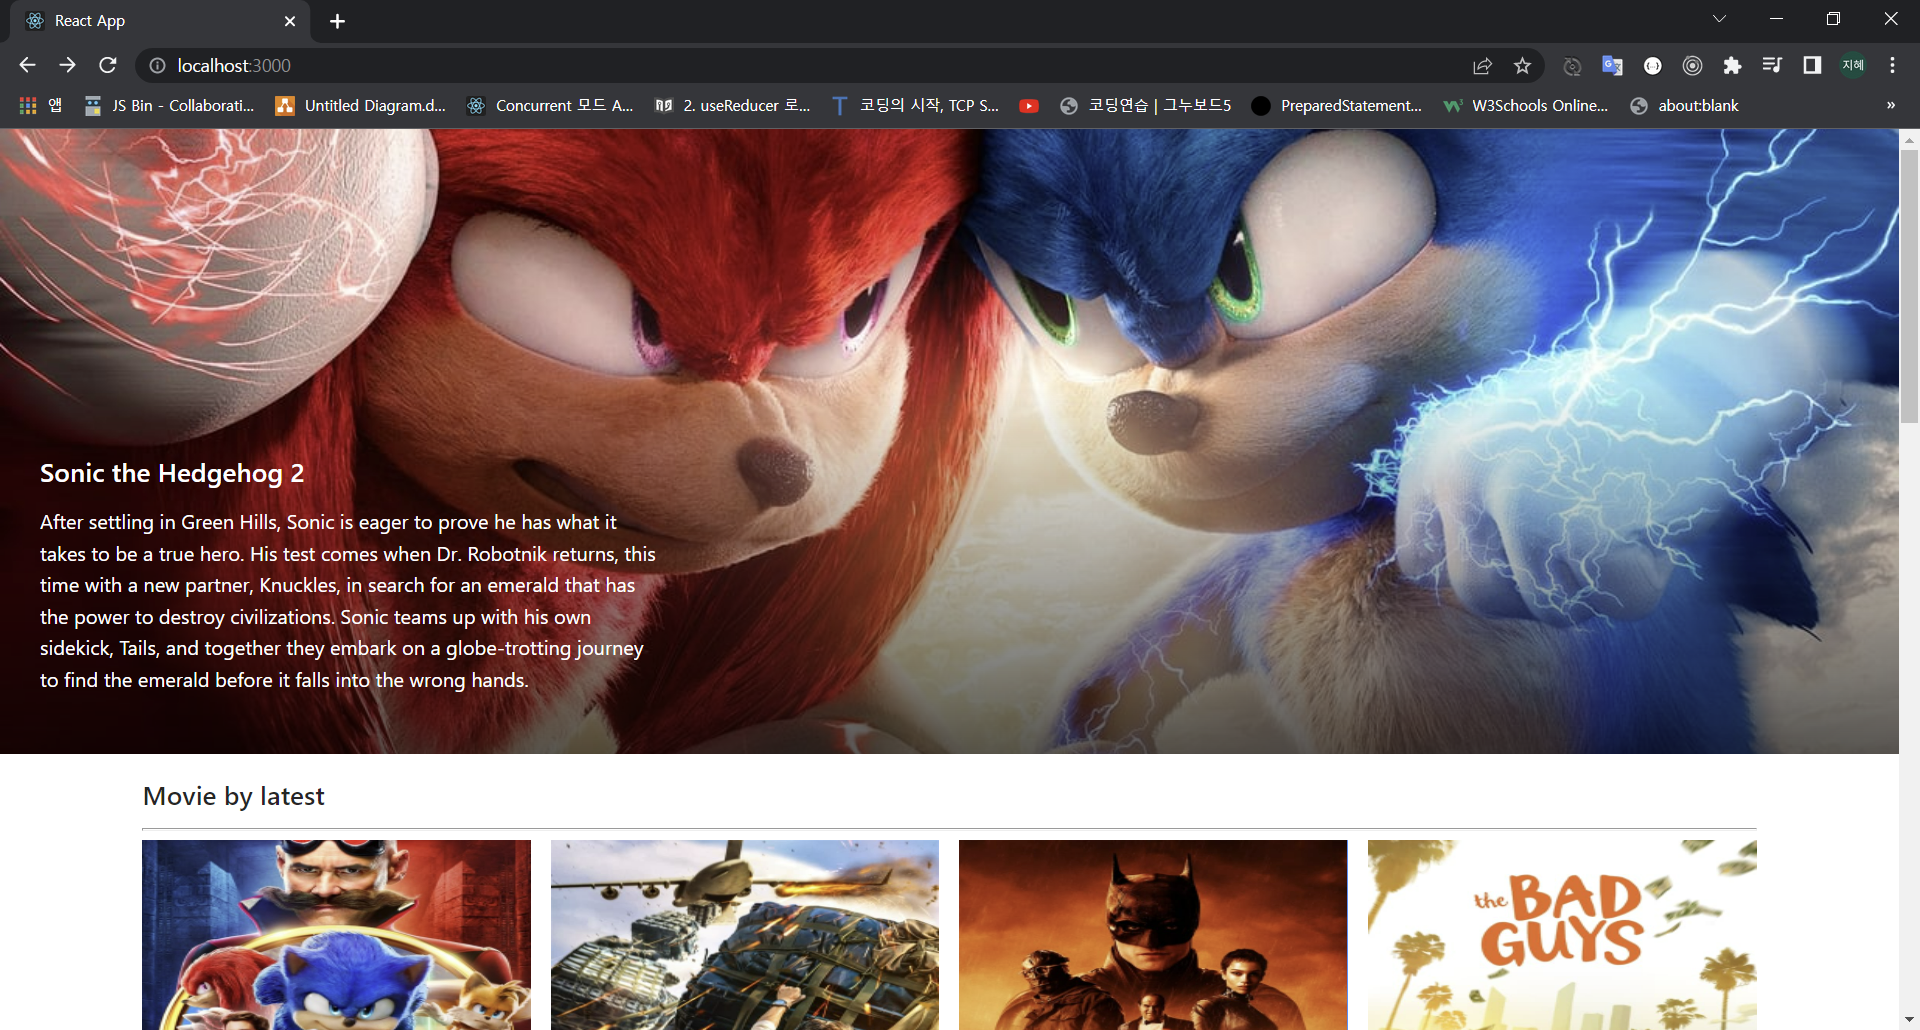Open the gnuboard5 coding practice bookmark
Screen dimensions: 1920x1030
pos(1145,105)
